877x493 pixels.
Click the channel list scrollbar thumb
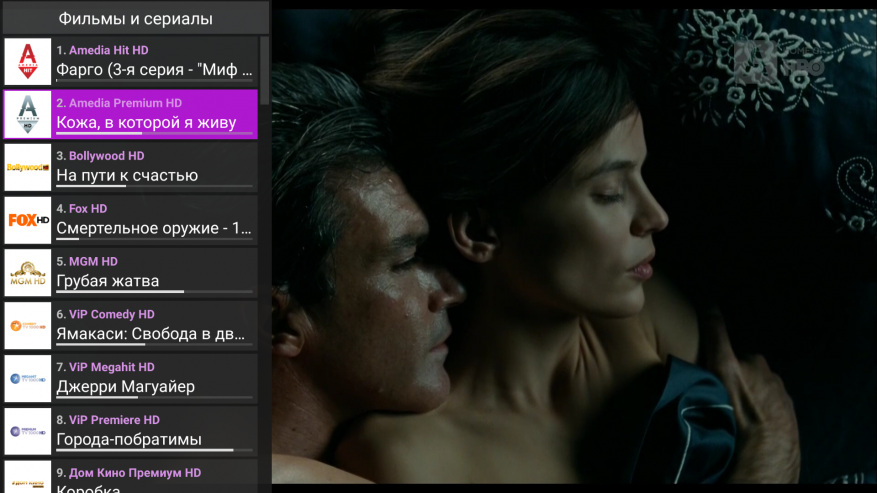[x=265, y=70]
